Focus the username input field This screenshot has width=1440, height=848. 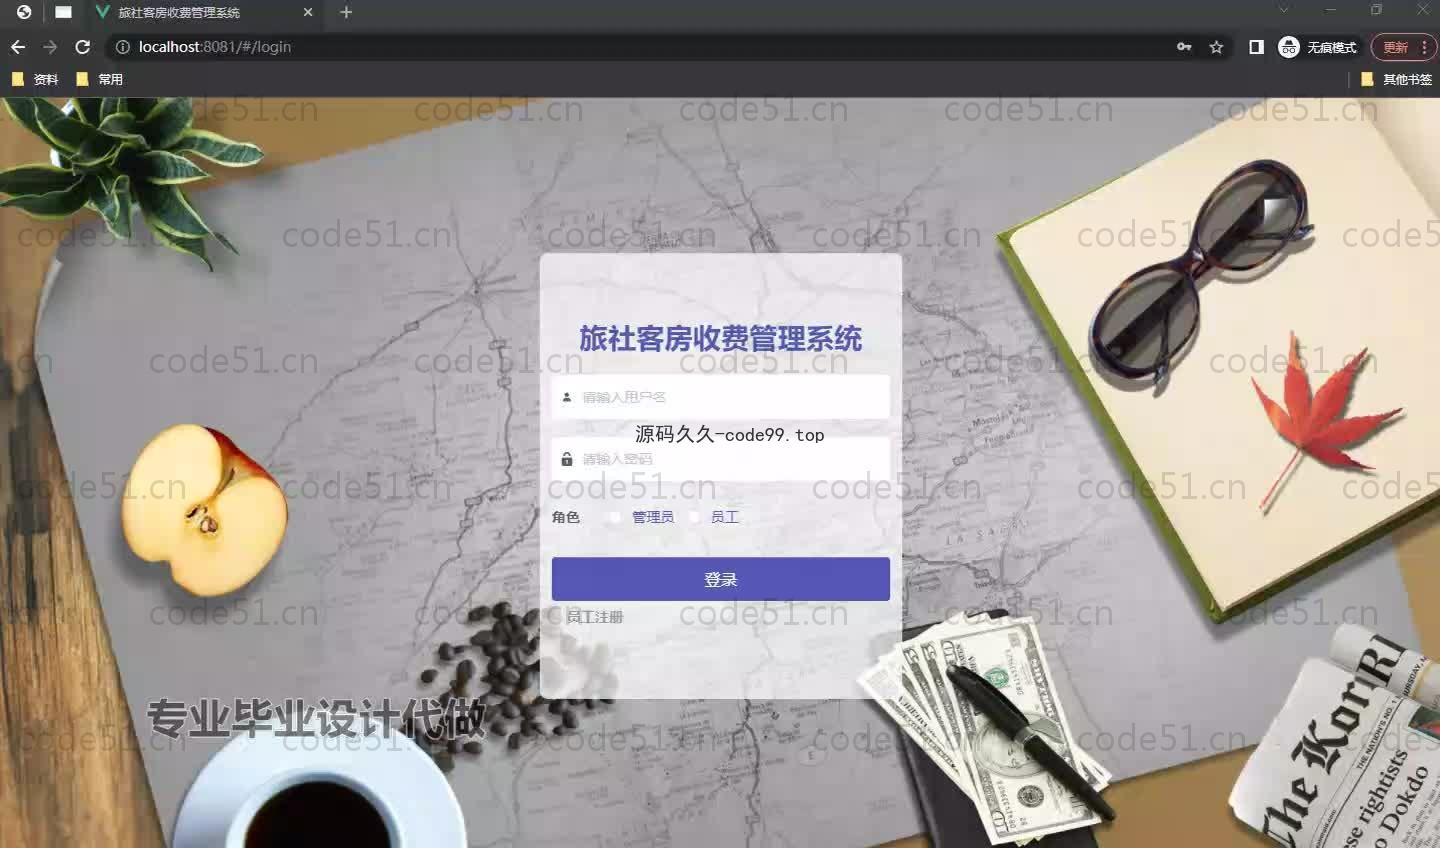pos(721,397)
